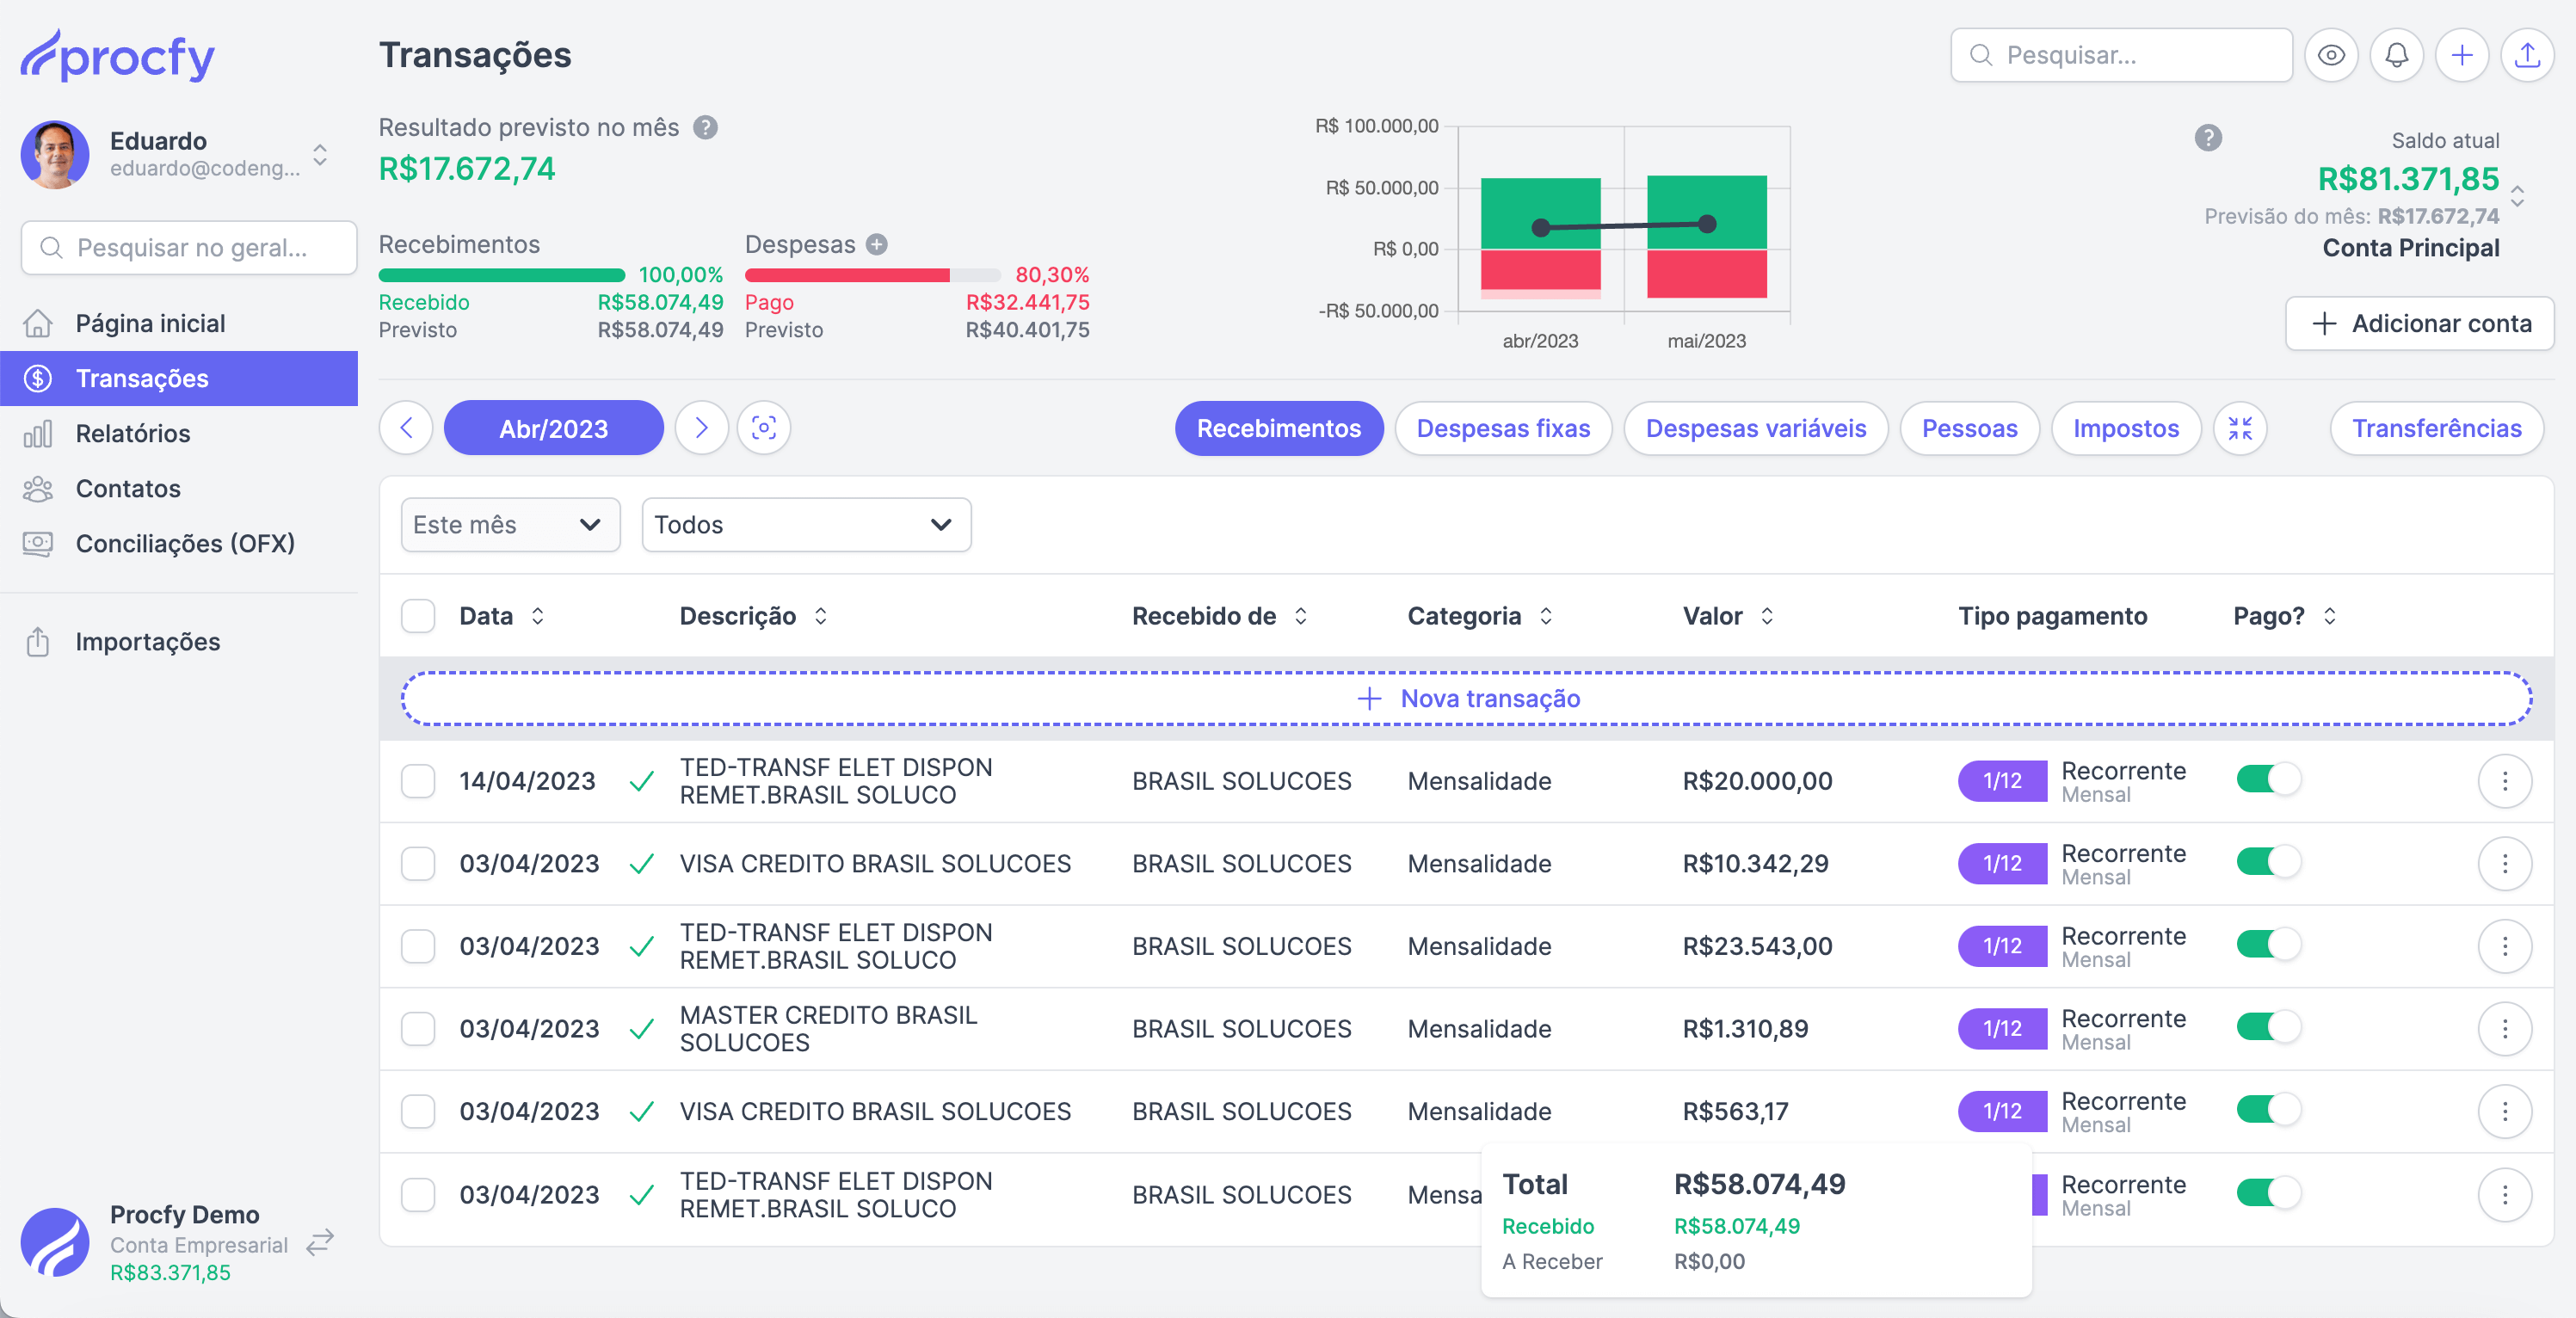Switch to the Despesas fixas tab

1503,428
